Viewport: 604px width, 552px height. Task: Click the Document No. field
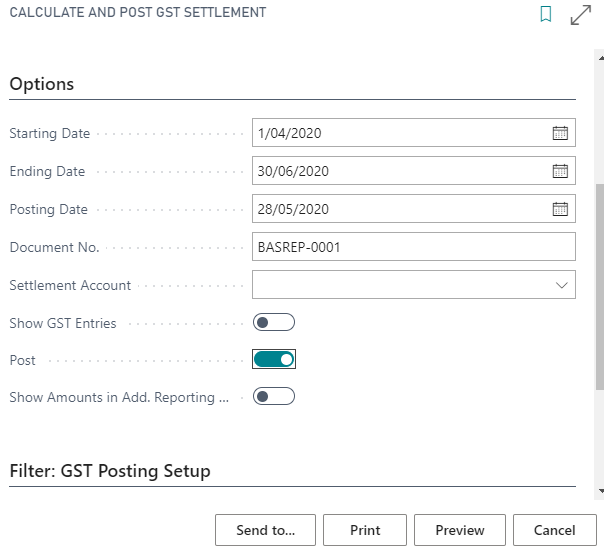(414, 247)
